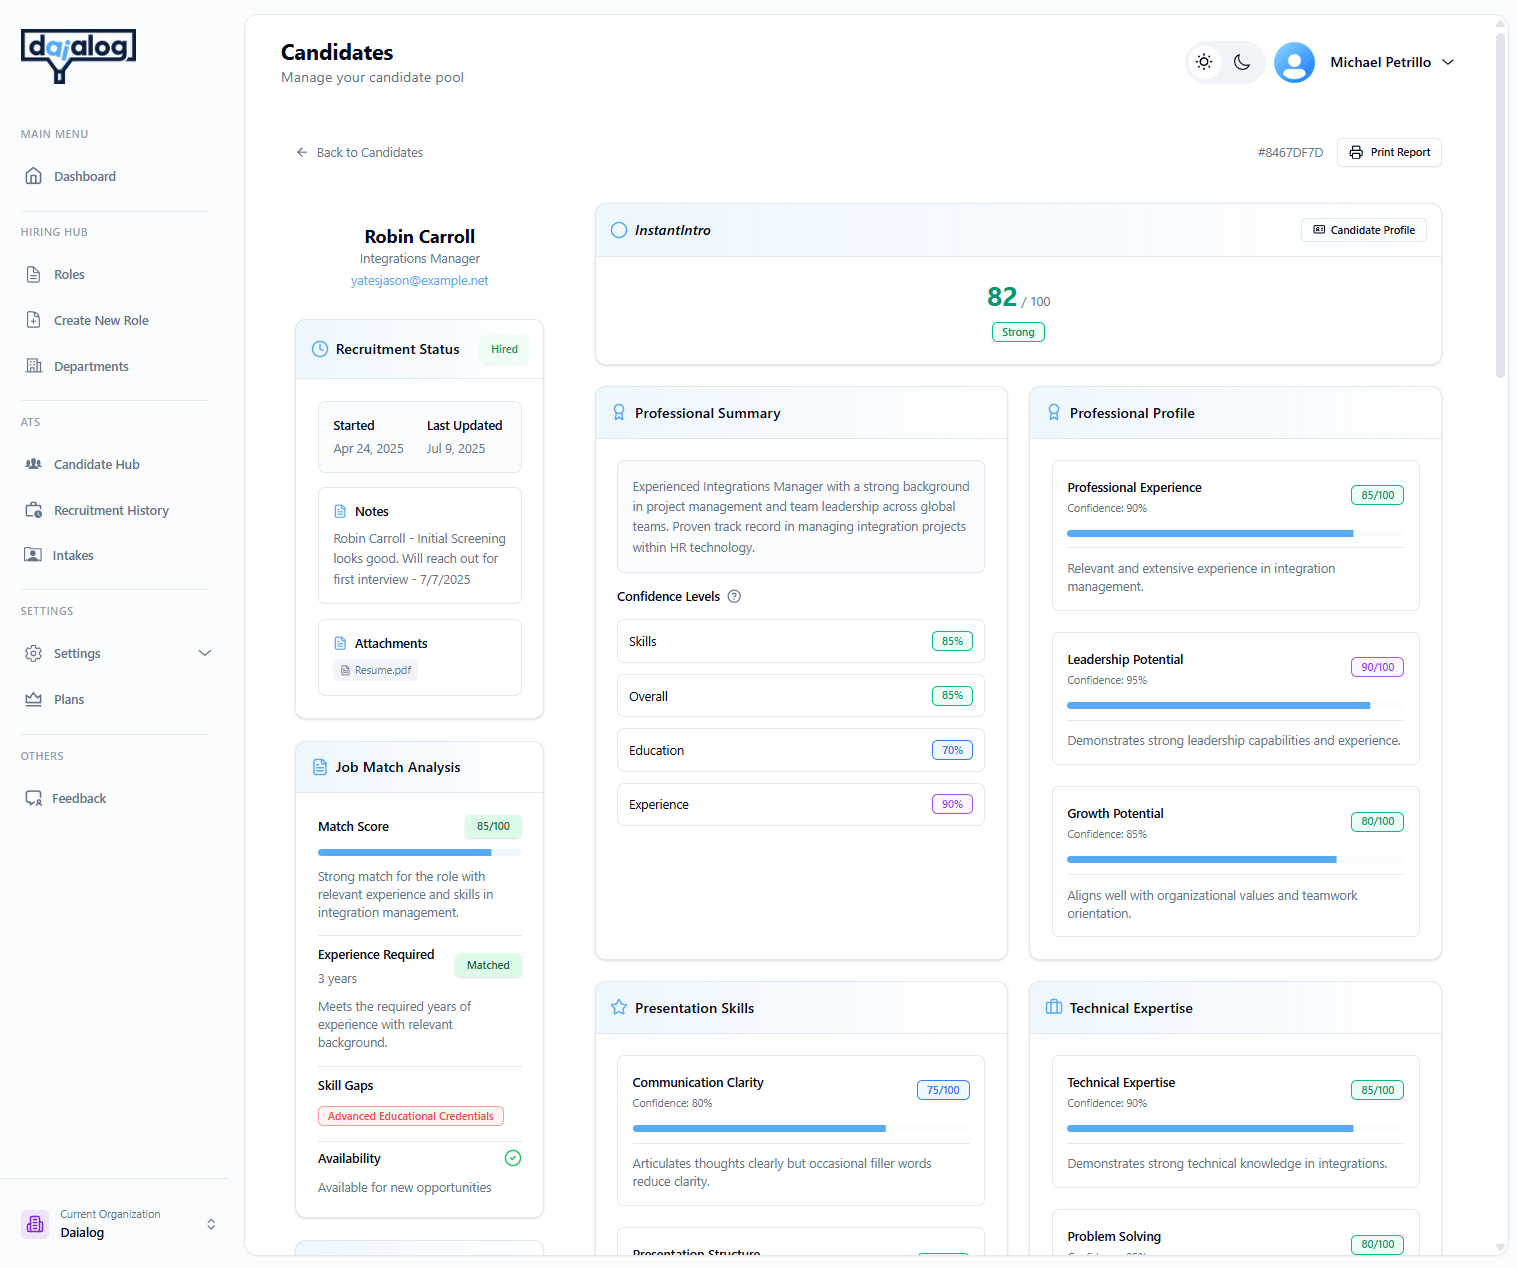1518x1268 pixels.
Task: Click the Feedback chat icon
Action: click(34, 798)
